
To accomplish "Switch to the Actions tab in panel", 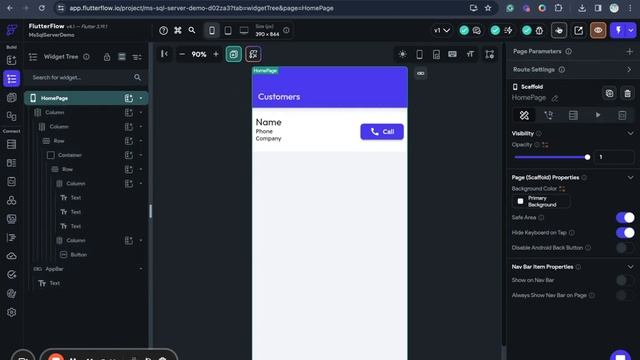I will 549,116.
